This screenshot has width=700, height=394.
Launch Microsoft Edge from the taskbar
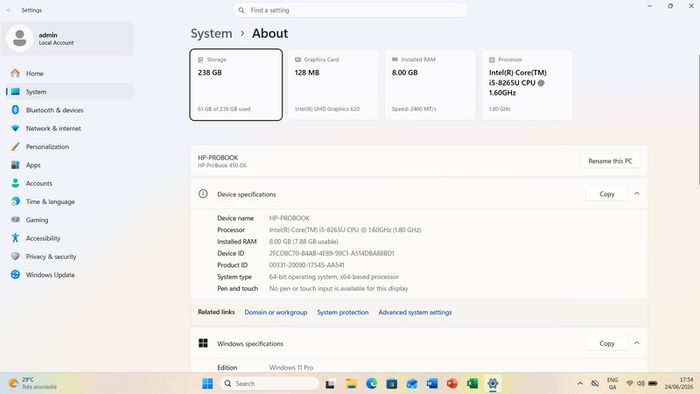point(371,384)
